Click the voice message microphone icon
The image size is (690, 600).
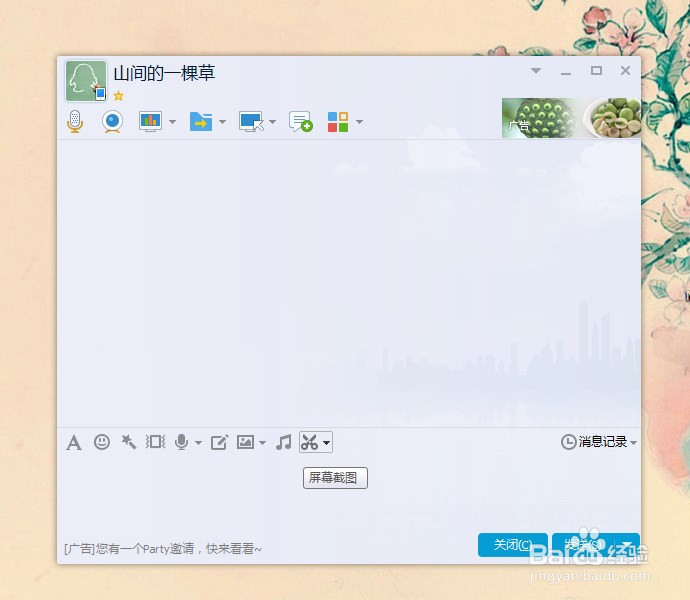pyautogui.click(x=181, y=442)
